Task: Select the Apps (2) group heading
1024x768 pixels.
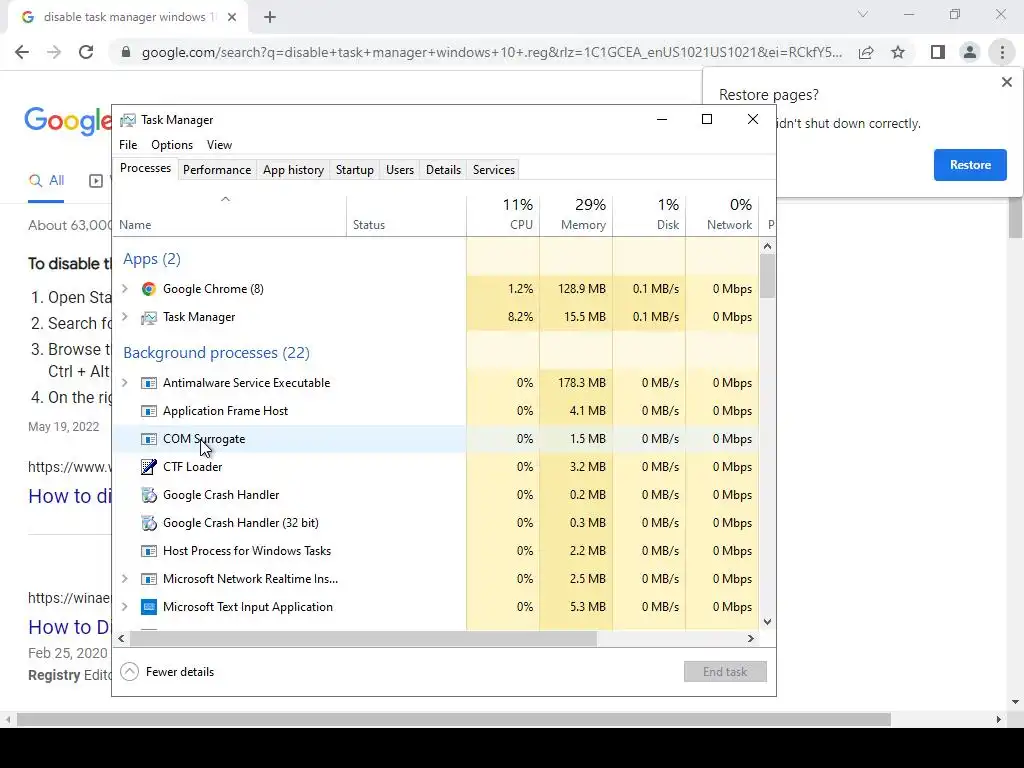Action: pos(152,259)
